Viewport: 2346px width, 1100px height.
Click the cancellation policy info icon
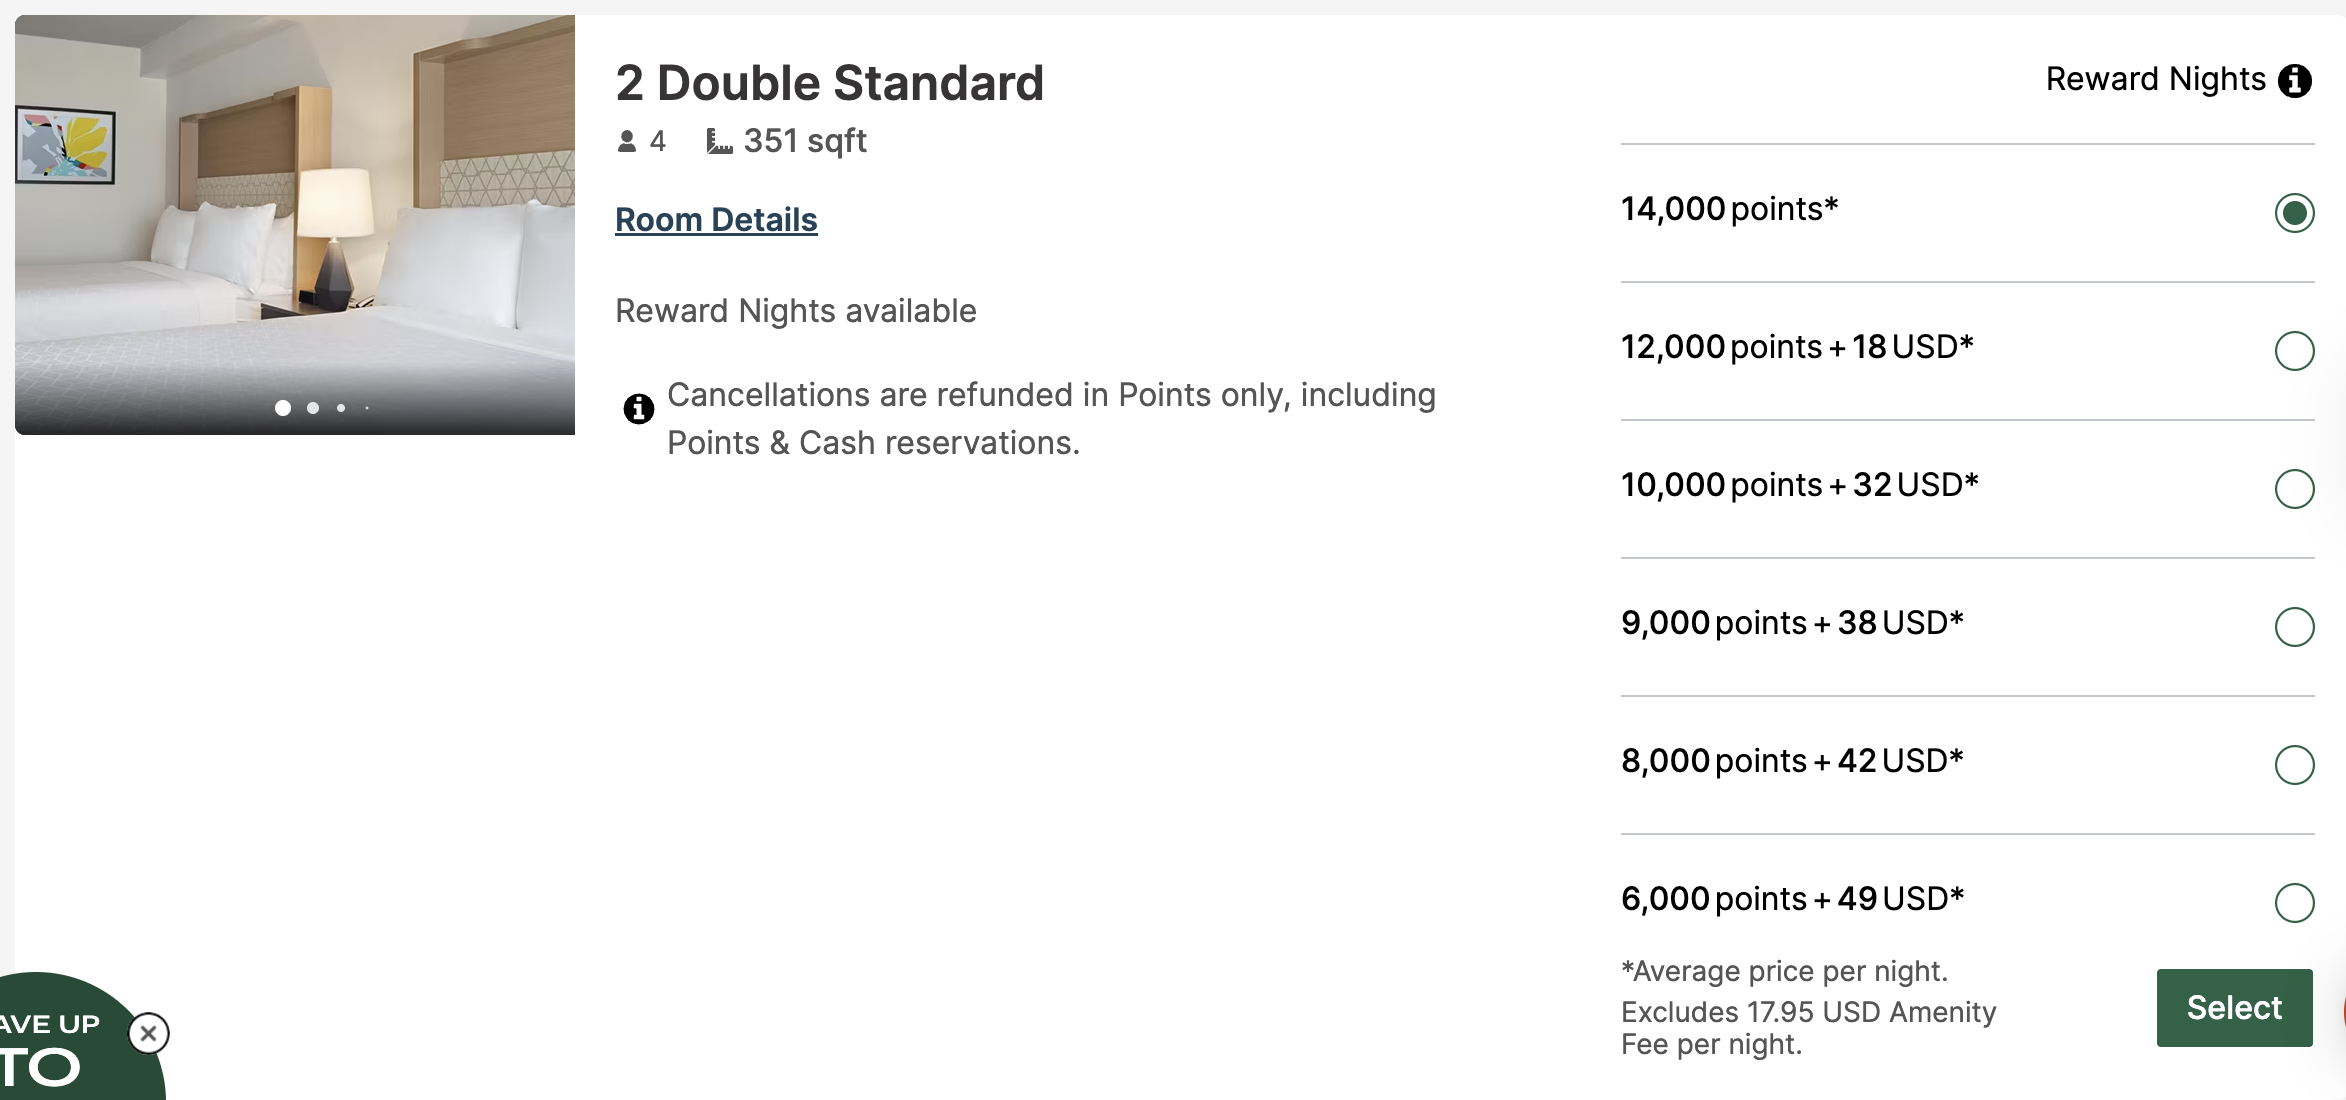click(x=639, y=408)
